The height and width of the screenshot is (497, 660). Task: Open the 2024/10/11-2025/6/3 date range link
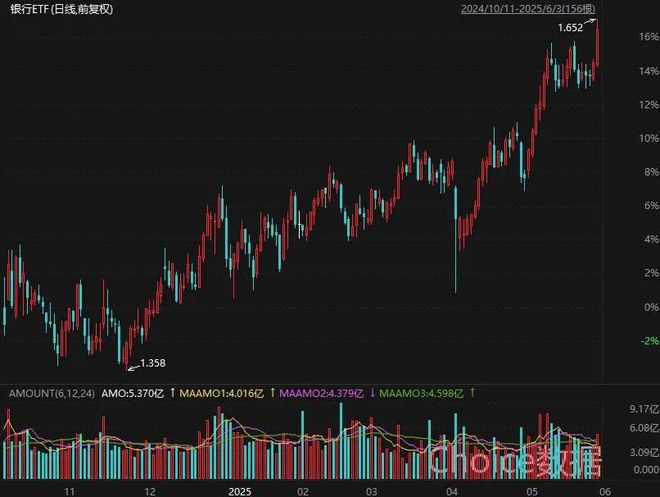pos(528,9)
